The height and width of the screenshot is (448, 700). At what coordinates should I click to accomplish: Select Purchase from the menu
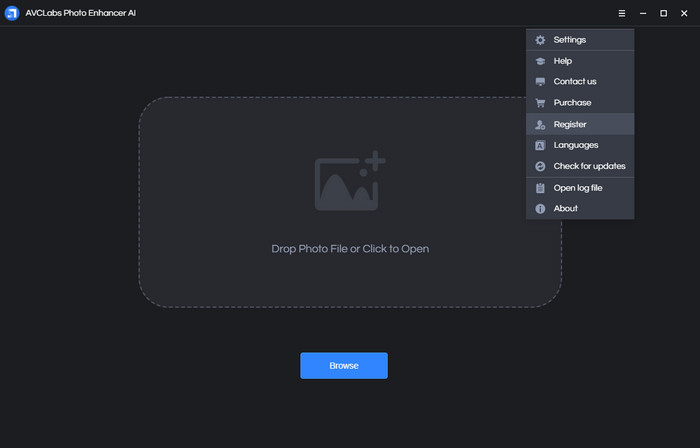(x=580, y=103)
